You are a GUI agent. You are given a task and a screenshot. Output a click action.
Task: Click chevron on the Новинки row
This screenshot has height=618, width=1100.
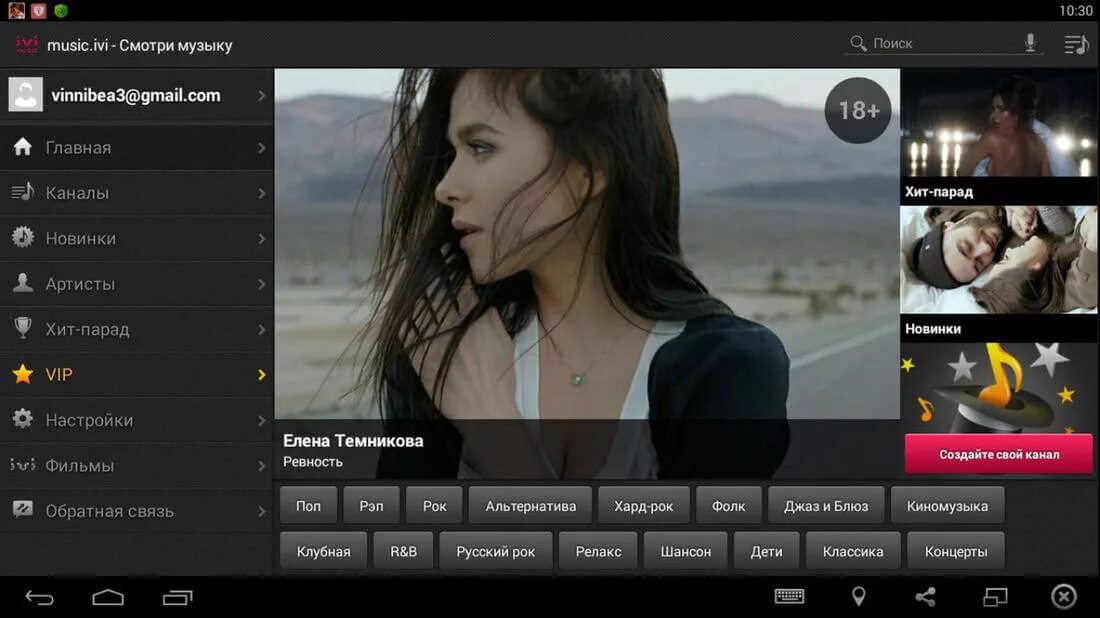(262, 239)
